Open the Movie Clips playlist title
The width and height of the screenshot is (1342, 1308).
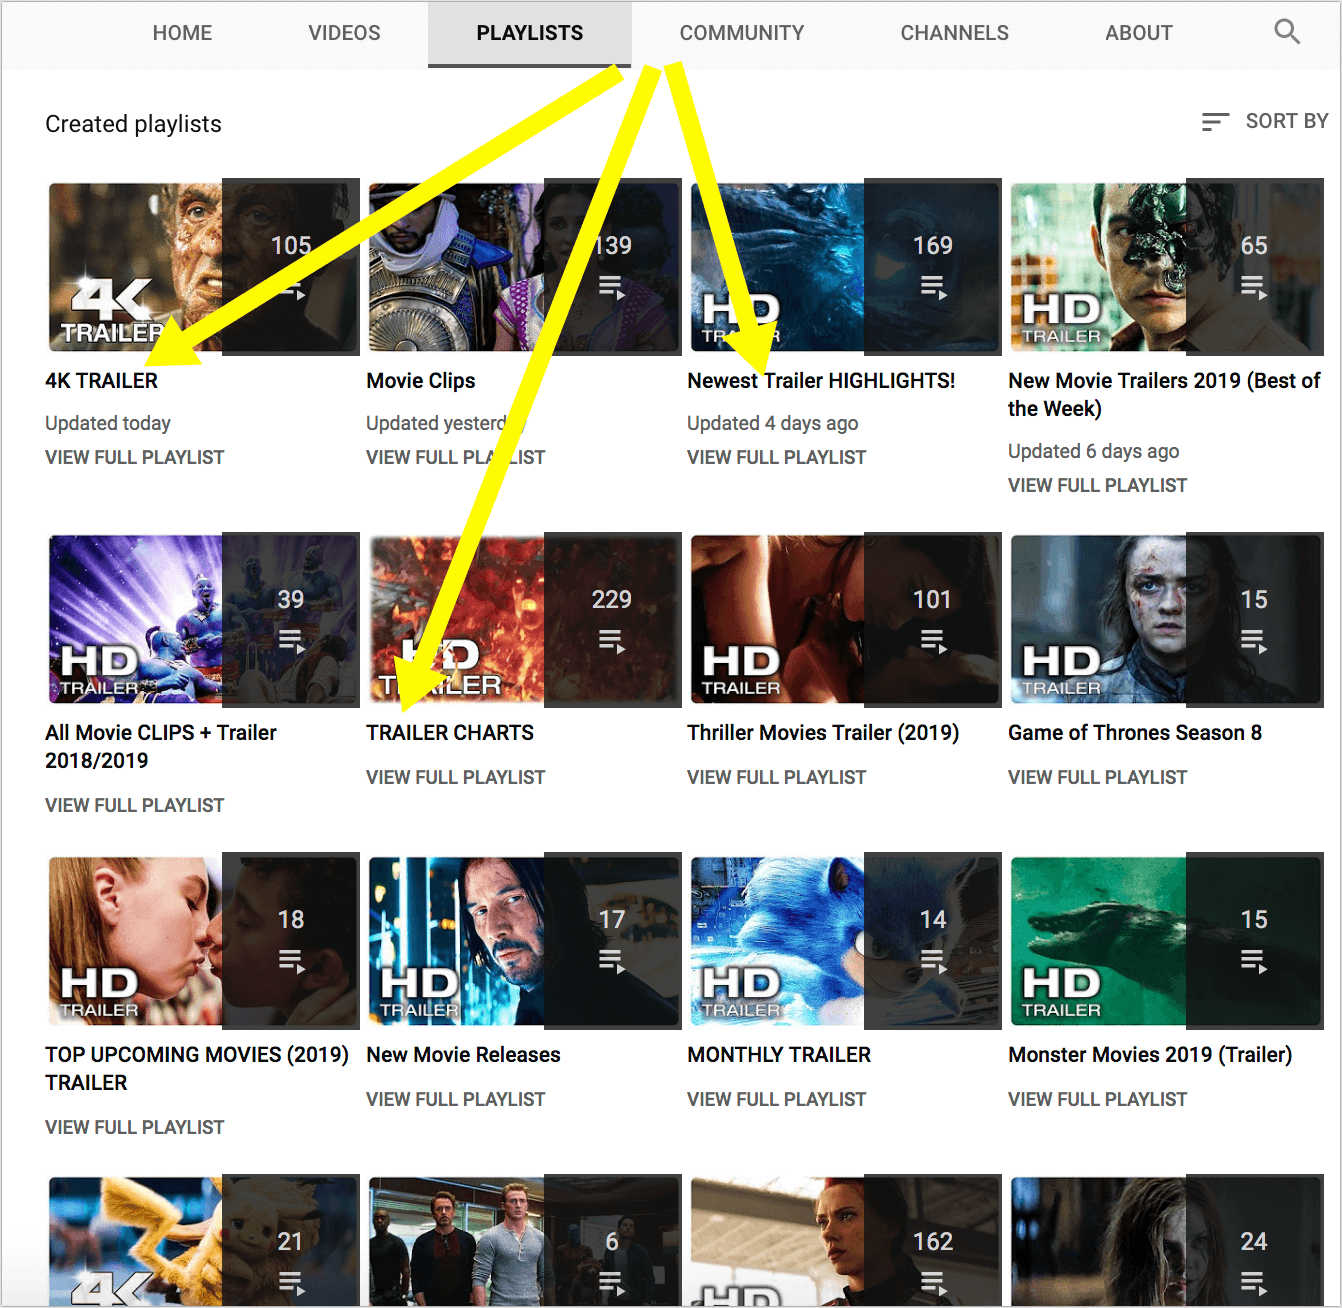[x=421, y=381]
